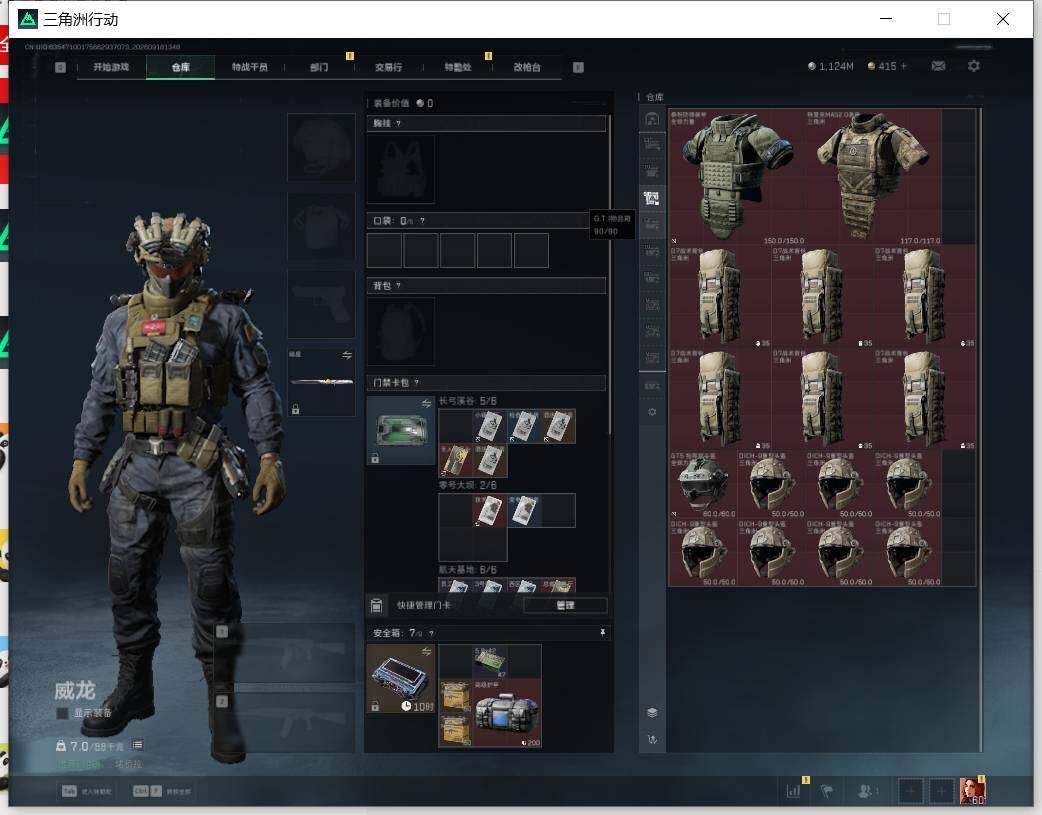Click the swap icon on the keycard case
The height and width of the screenshot is (815, 1042).
pos(426,404)
